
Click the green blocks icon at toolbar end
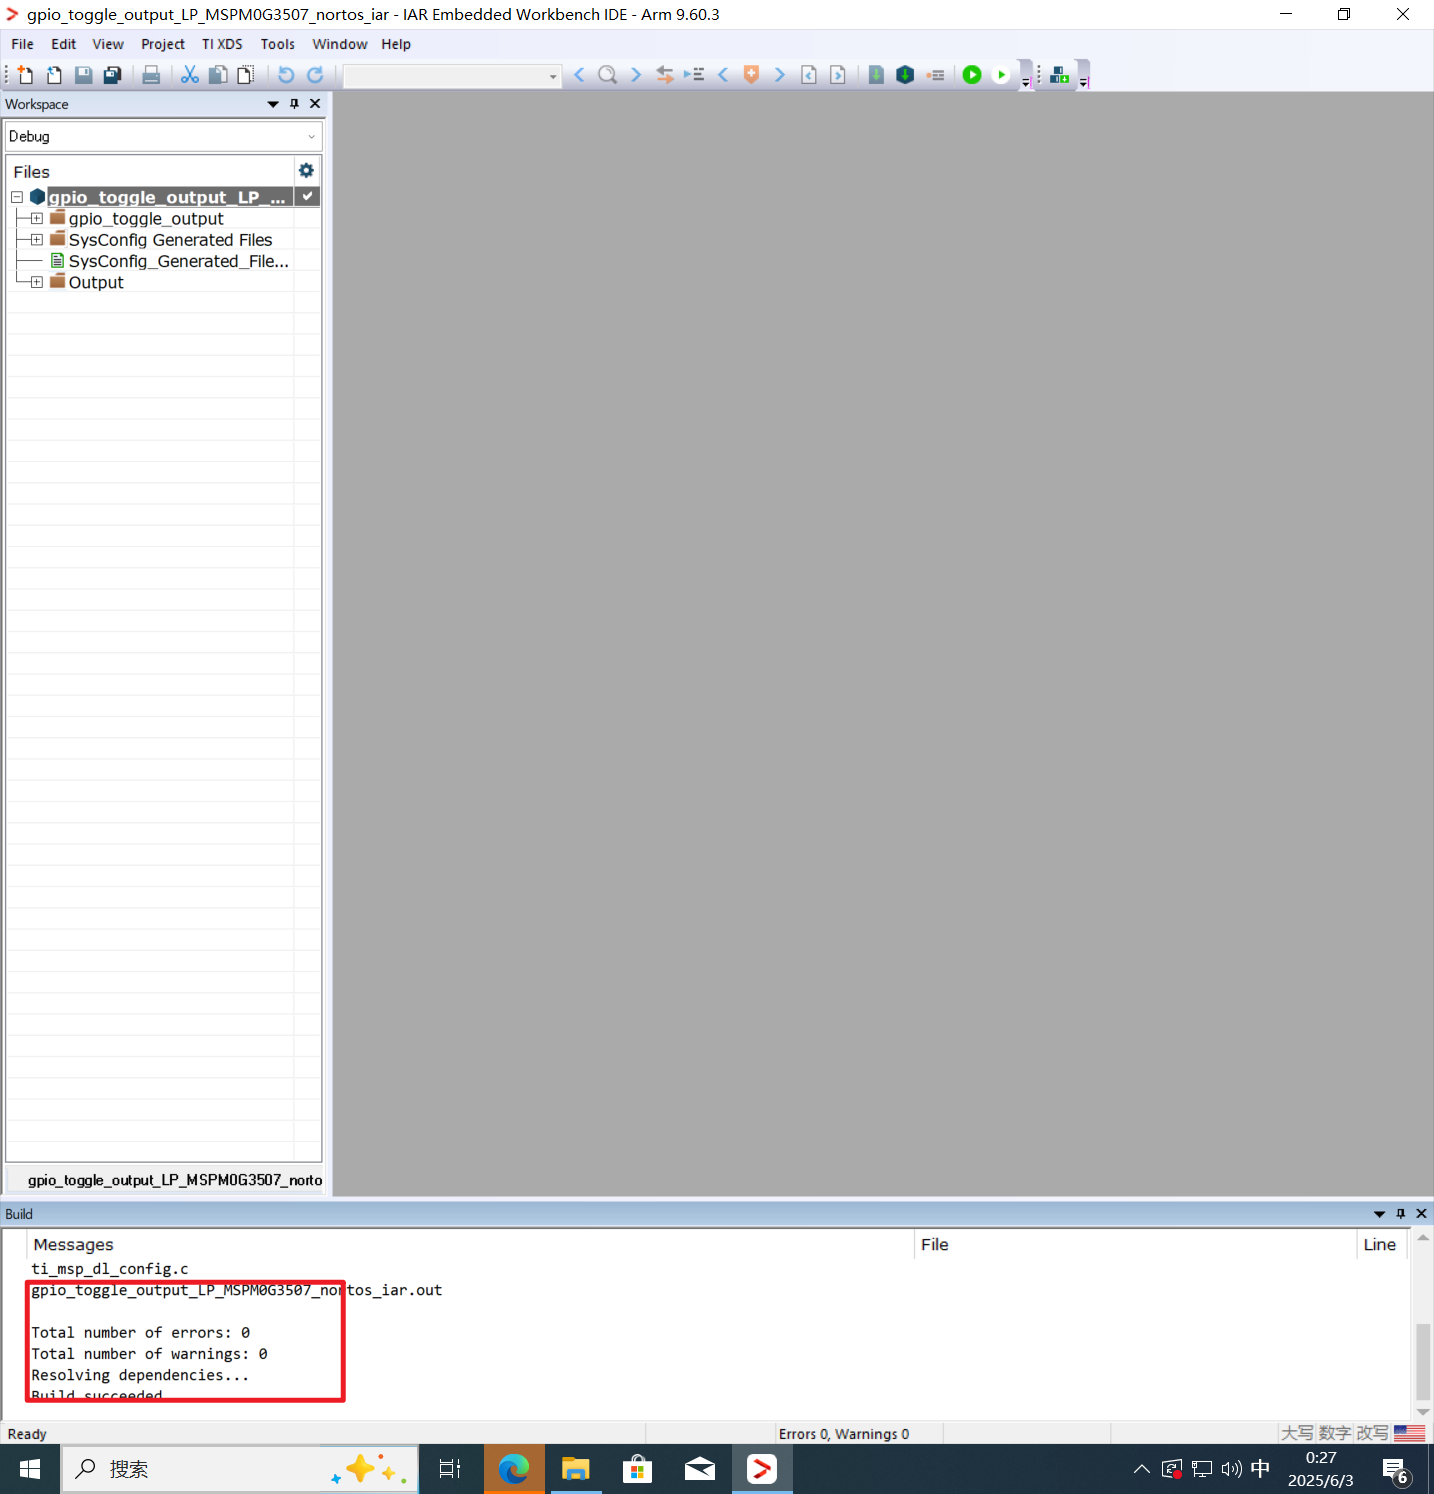(x=1060, y=75)
